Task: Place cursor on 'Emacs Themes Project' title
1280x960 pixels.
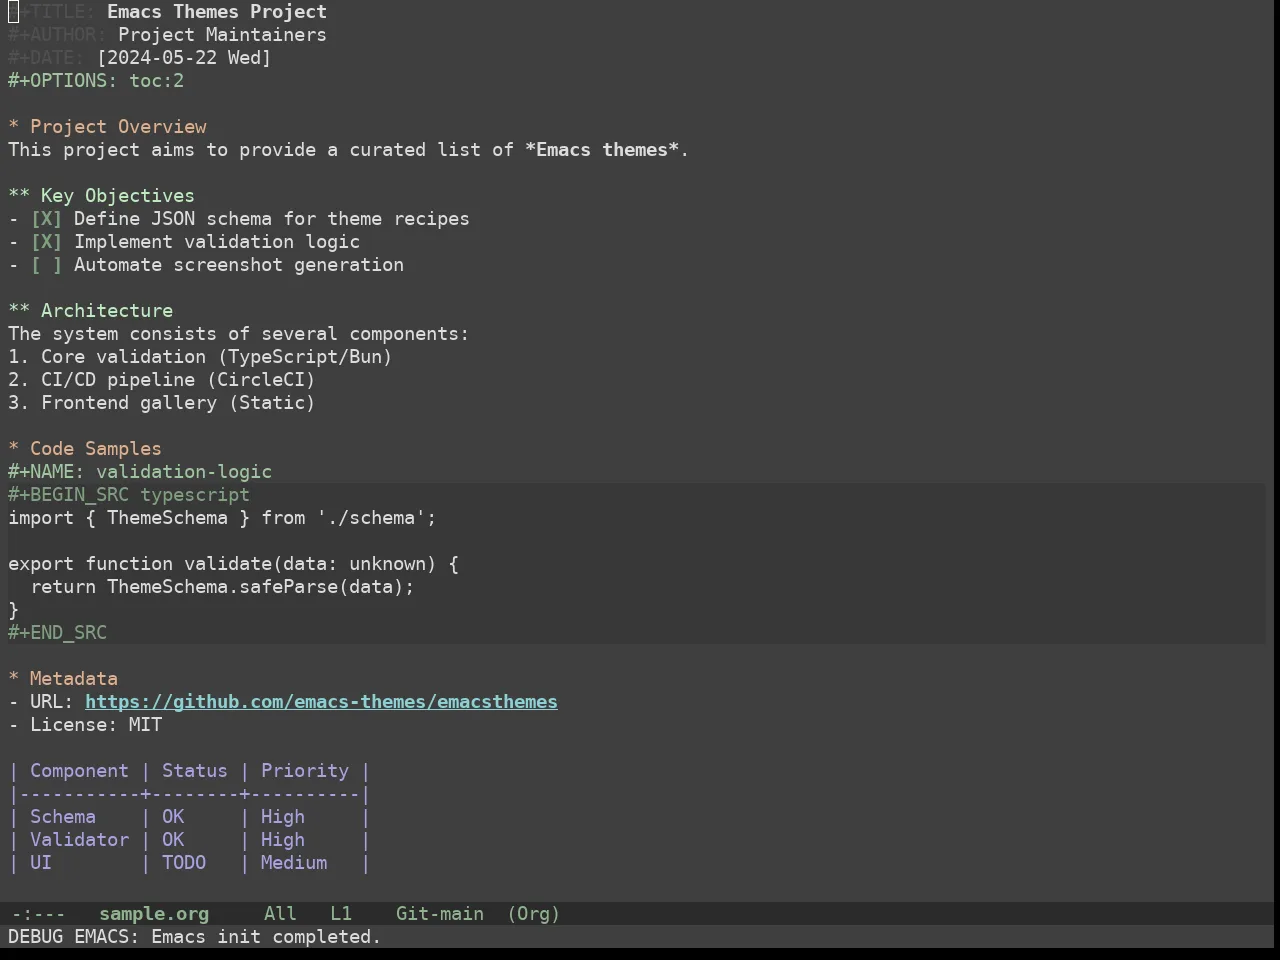Action: pyautogui.click(x=217, y=12)
